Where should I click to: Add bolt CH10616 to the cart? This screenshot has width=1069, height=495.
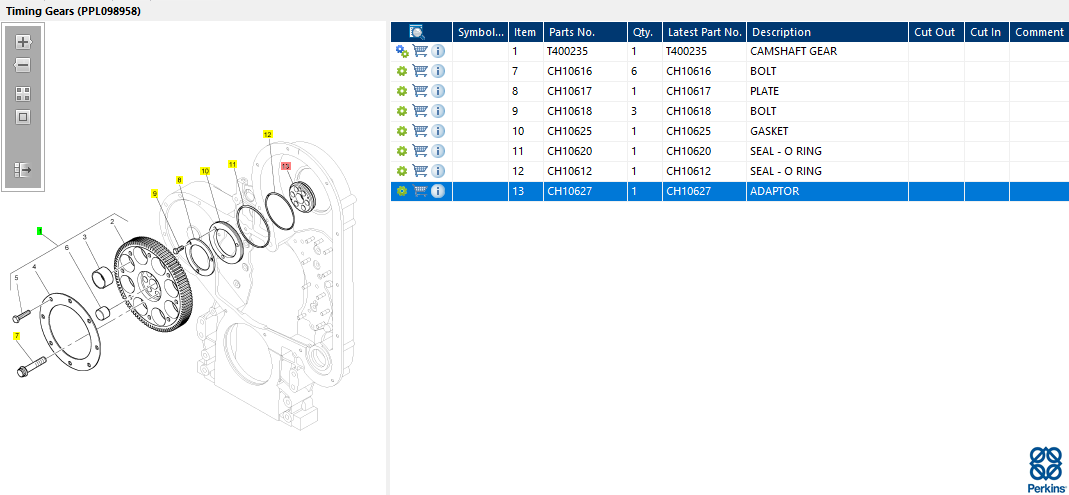point(420,71)
